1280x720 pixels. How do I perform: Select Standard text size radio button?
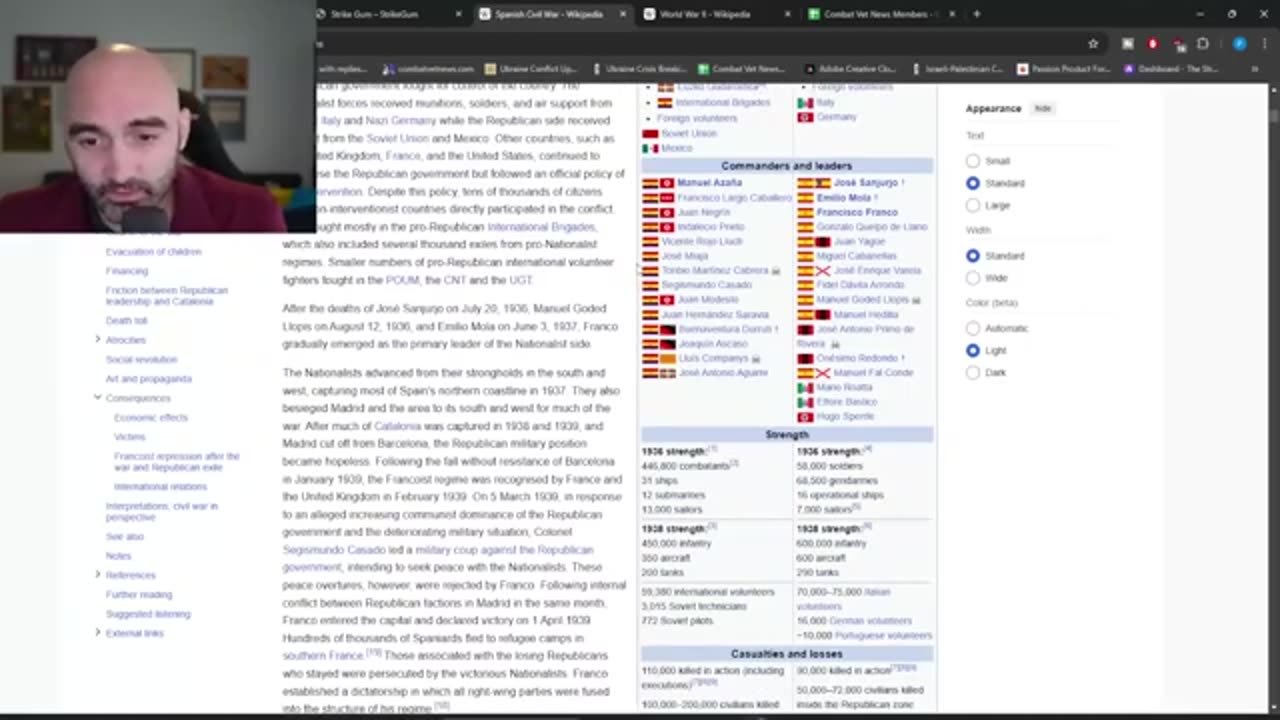click(973, 183)
